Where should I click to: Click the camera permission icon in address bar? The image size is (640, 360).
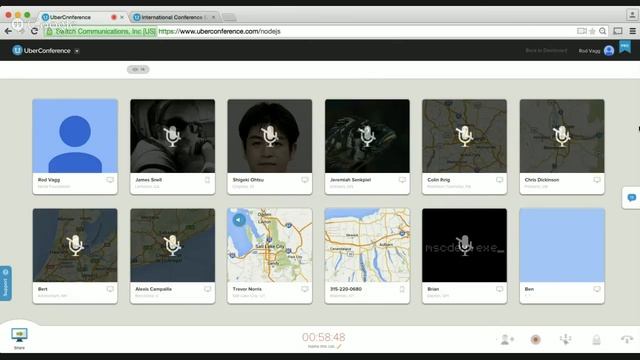(x=582, y=31)
